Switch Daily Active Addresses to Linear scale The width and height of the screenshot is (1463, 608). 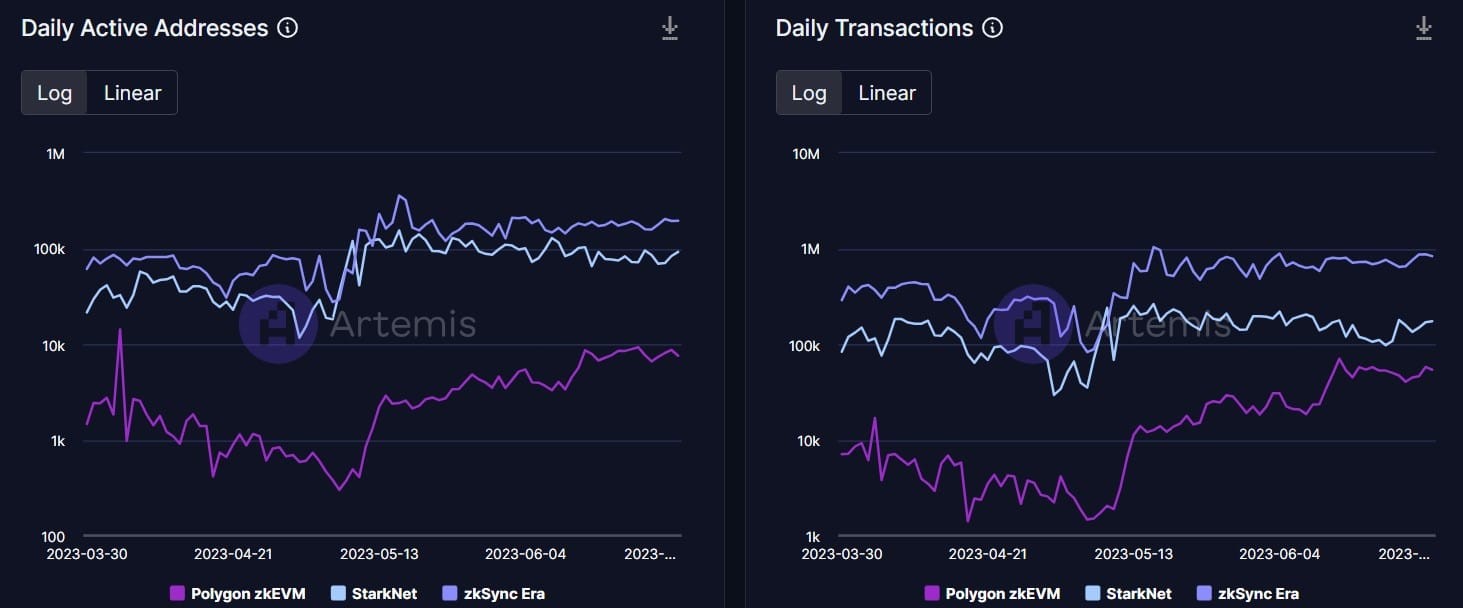pos(132,93)
